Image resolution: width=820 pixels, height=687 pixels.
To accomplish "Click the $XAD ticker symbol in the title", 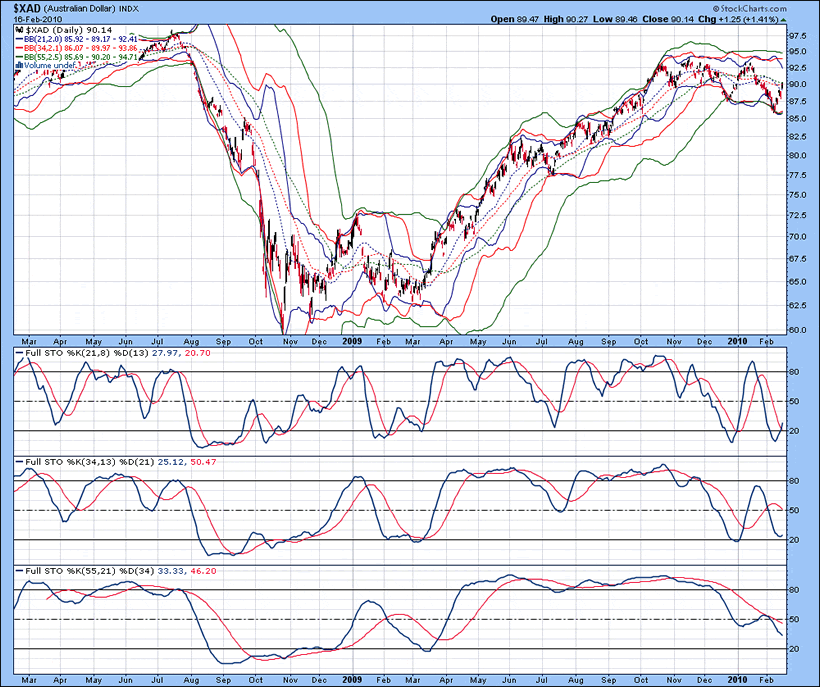I will (x=25, y=8).
